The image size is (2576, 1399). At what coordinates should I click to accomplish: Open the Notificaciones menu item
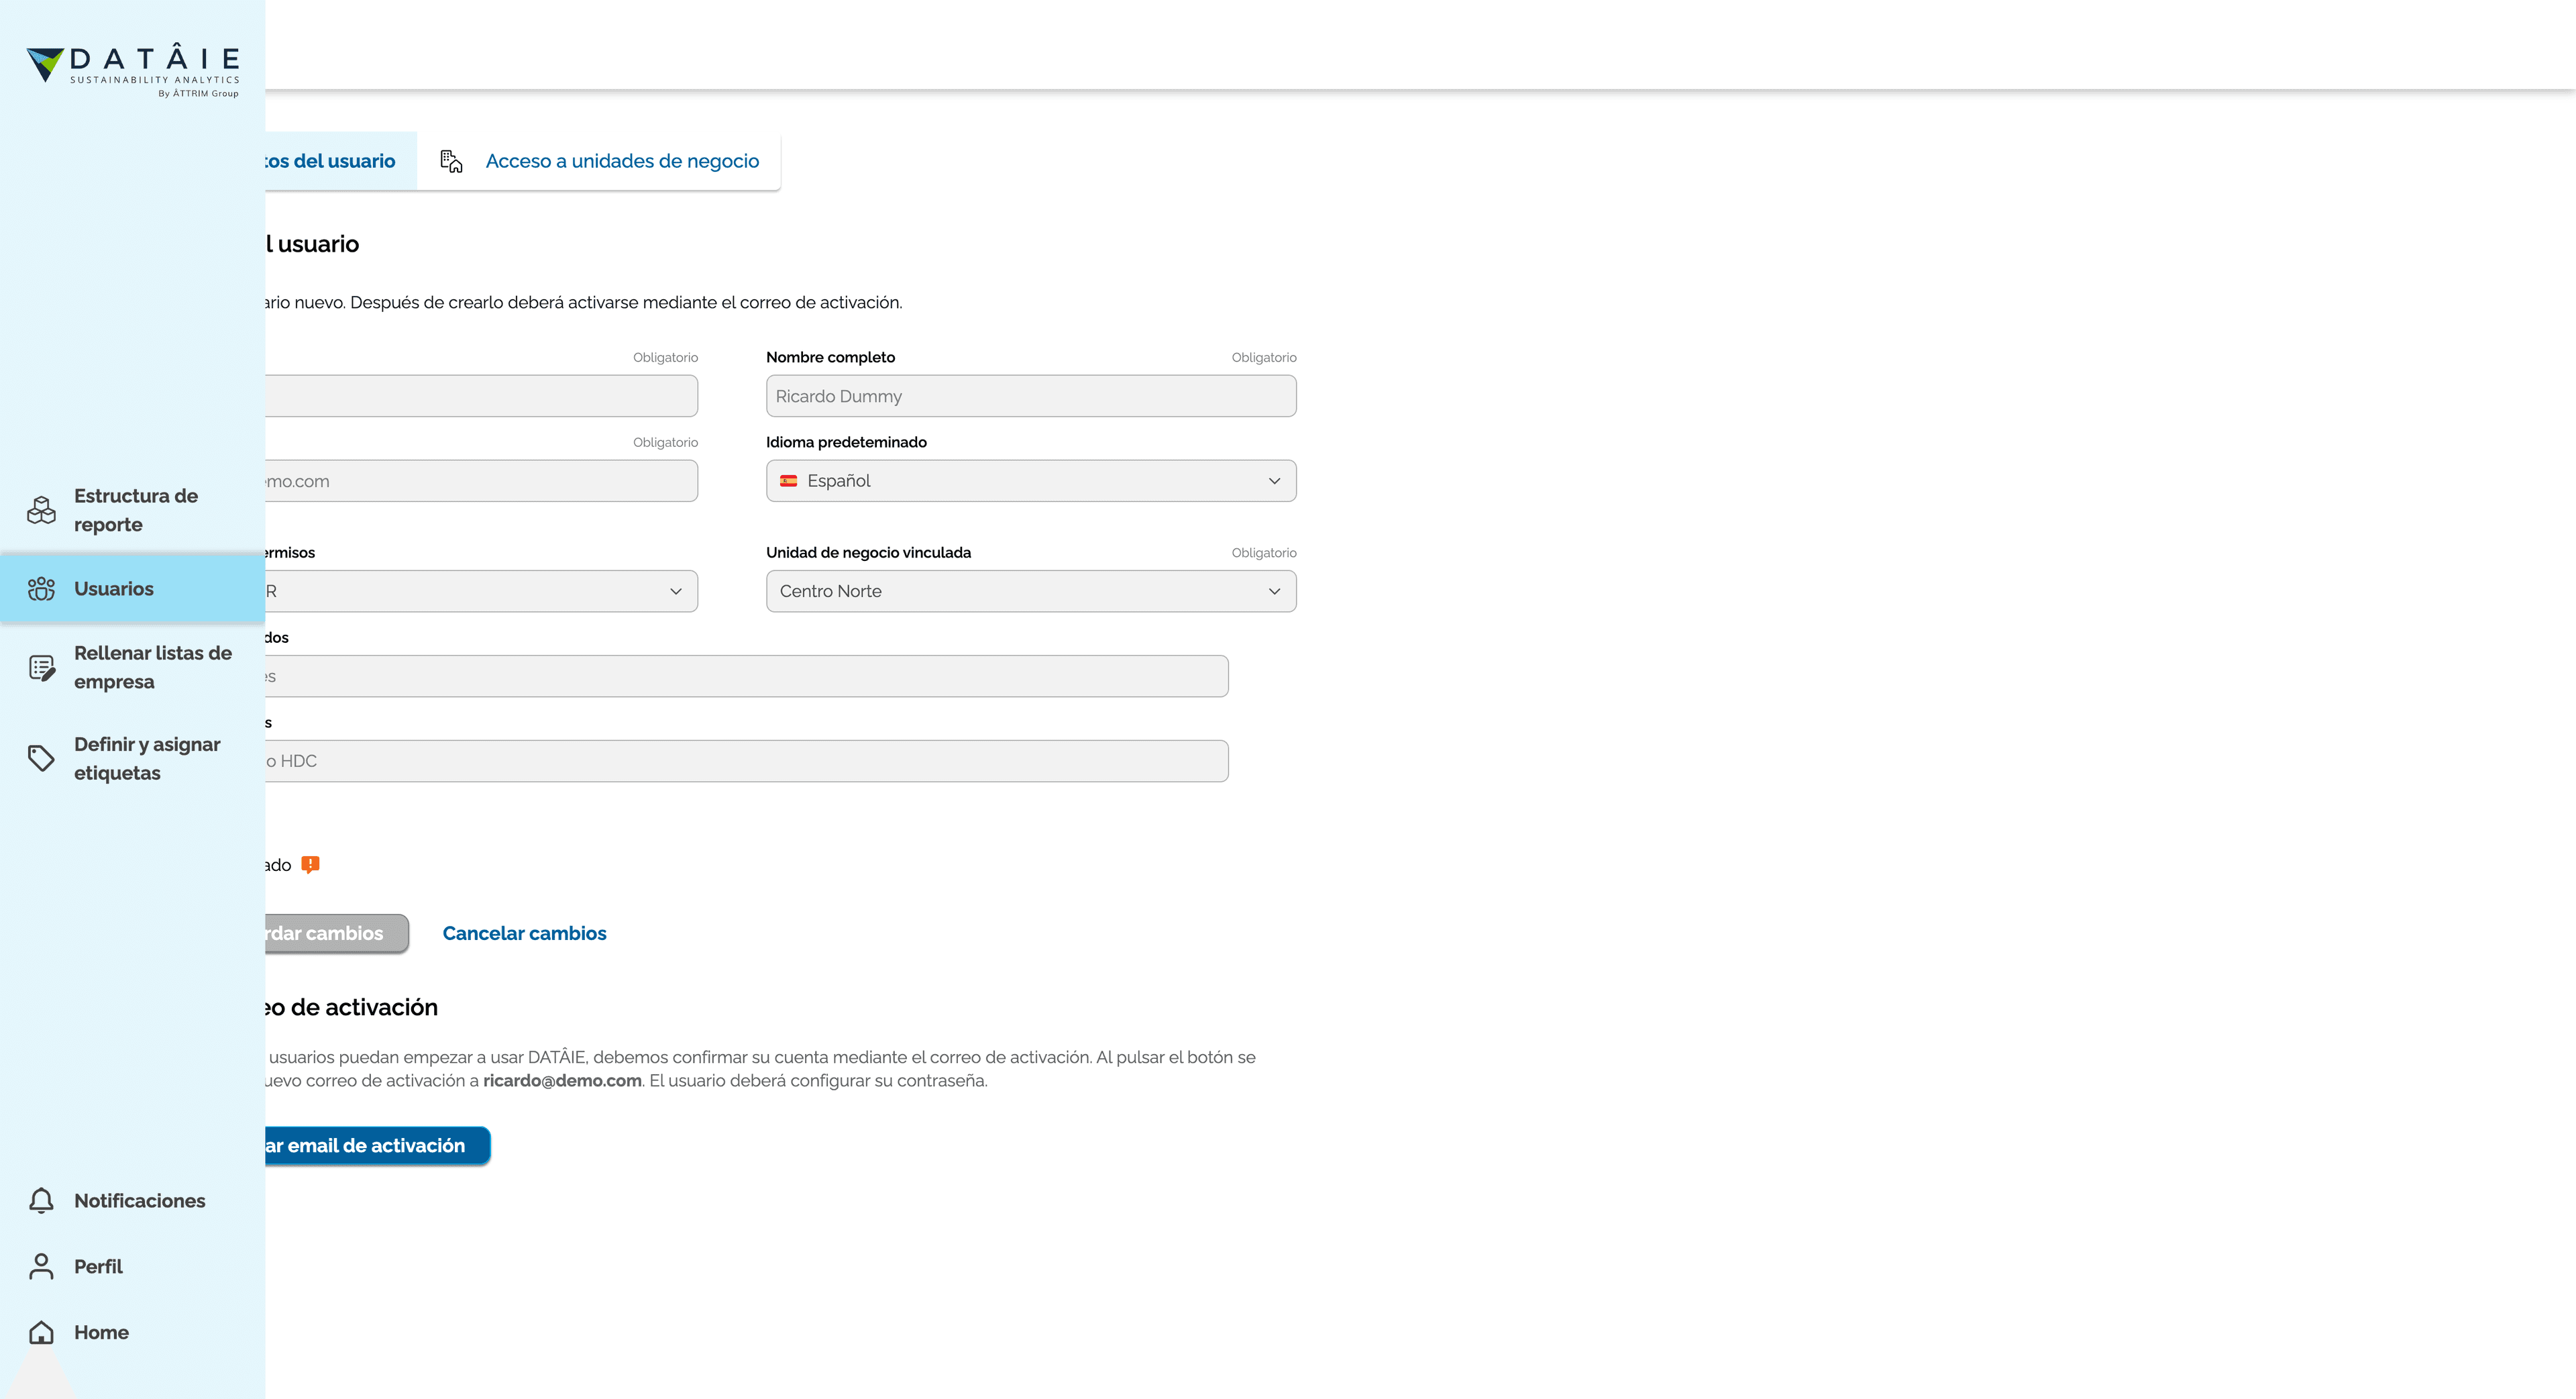coord(133,1201)
